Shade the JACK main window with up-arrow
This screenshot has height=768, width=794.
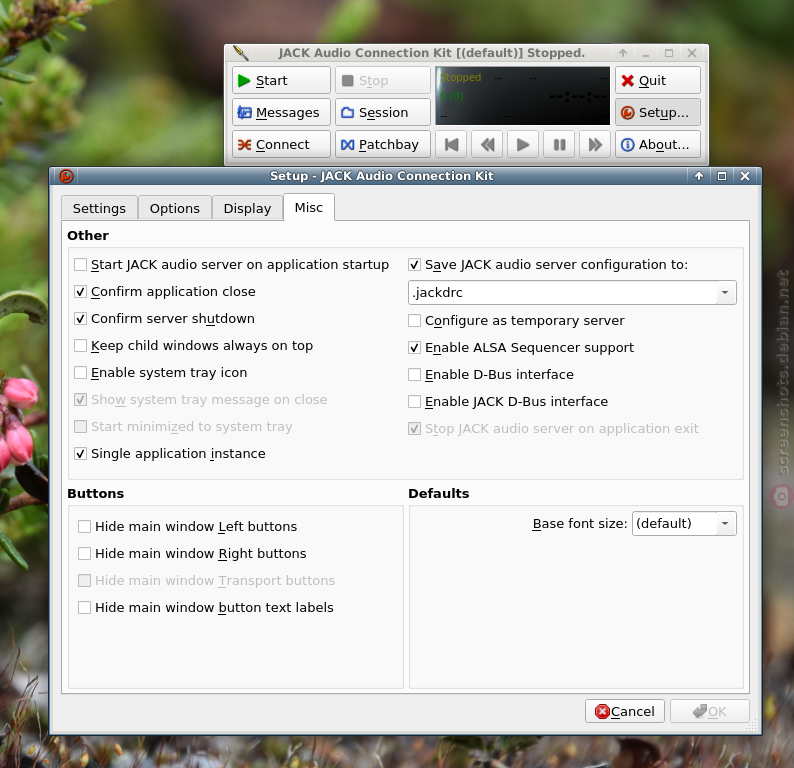(x=623, y=53)
